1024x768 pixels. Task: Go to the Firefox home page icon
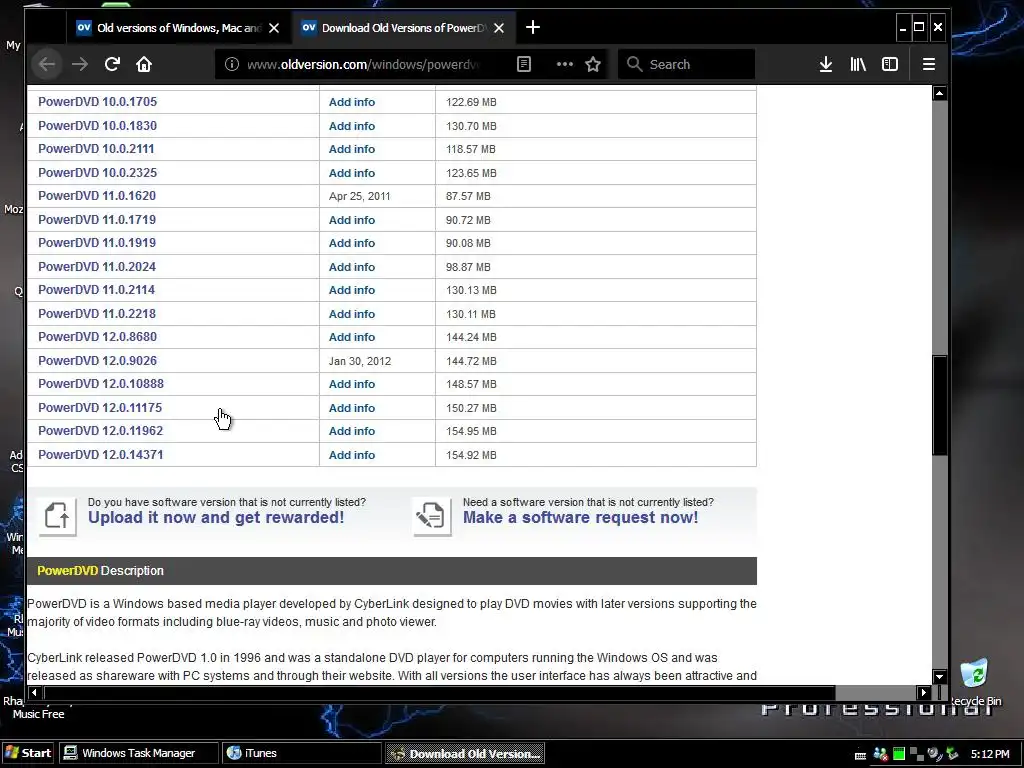point(144,64)
